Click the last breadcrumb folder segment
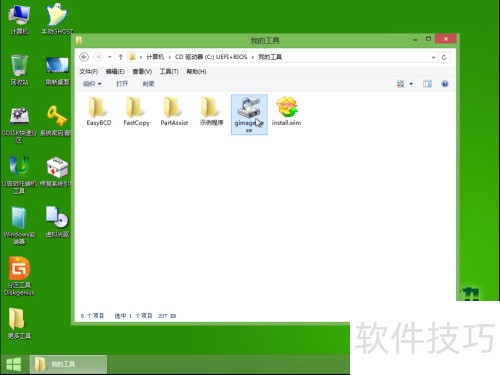This screenshot has width=500, height=375. (270, 57)
